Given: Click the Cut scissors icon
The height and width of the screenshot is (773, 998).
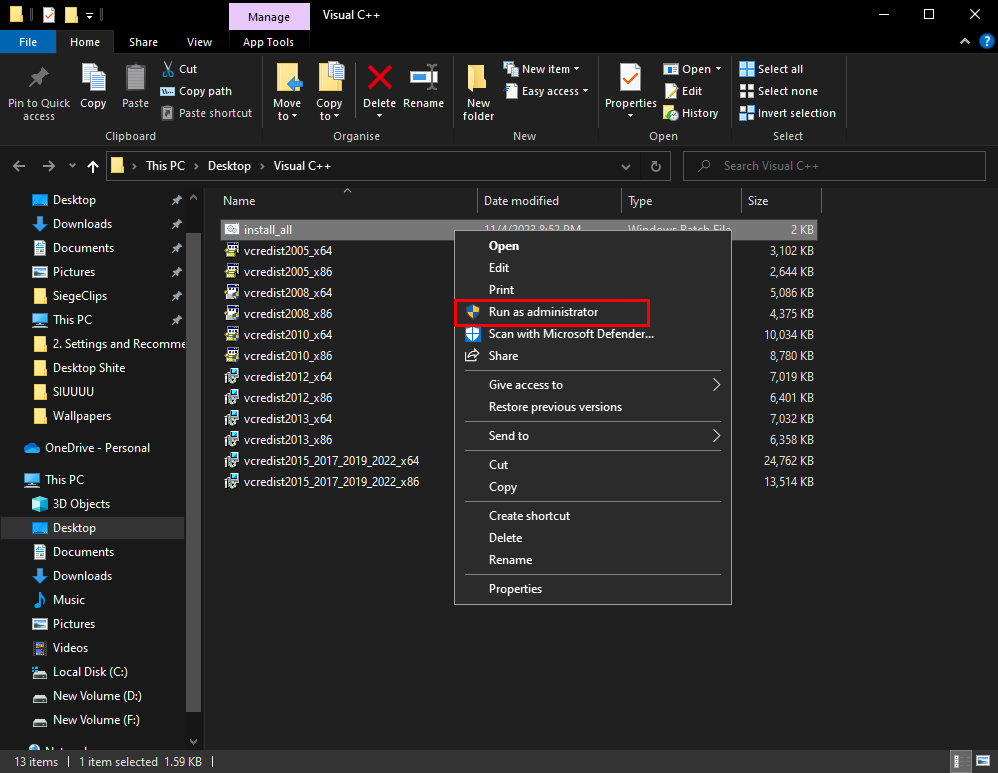Looking at the screenshot, I should pyautogui.click(x=168, y=69).
